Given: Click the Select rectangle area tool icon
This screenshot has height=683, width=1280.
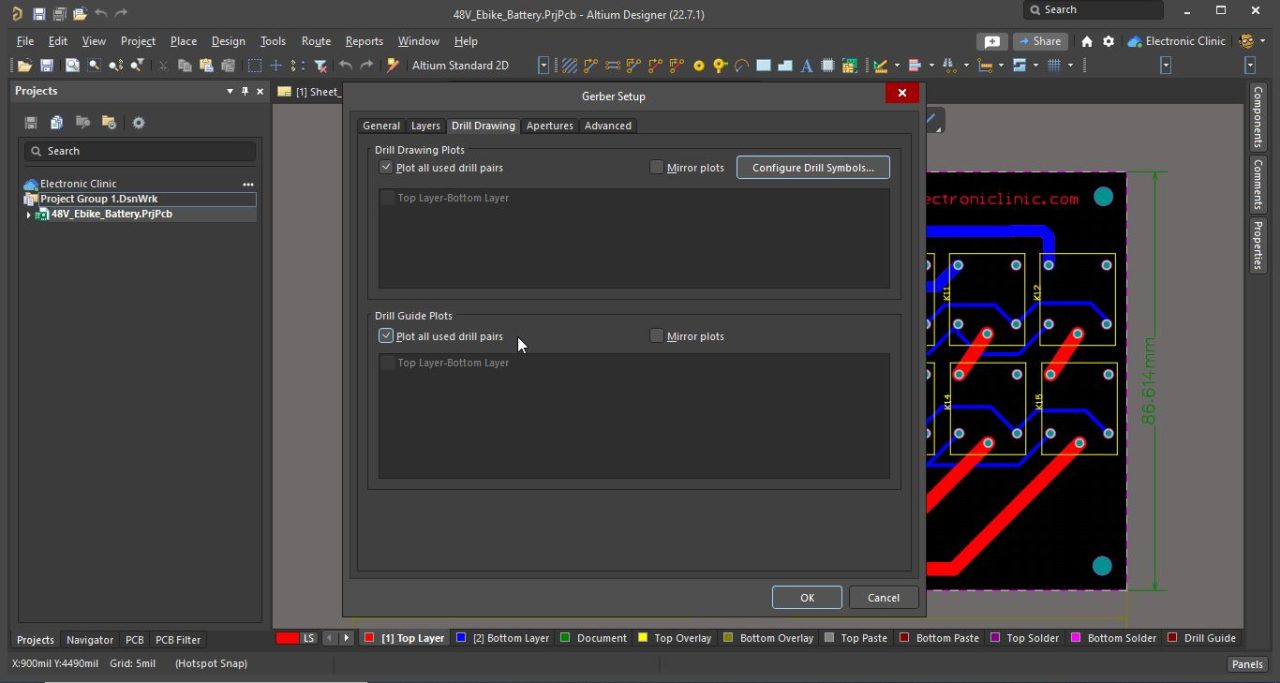Looking at the screenshot, I should click(x=255, y=65).
